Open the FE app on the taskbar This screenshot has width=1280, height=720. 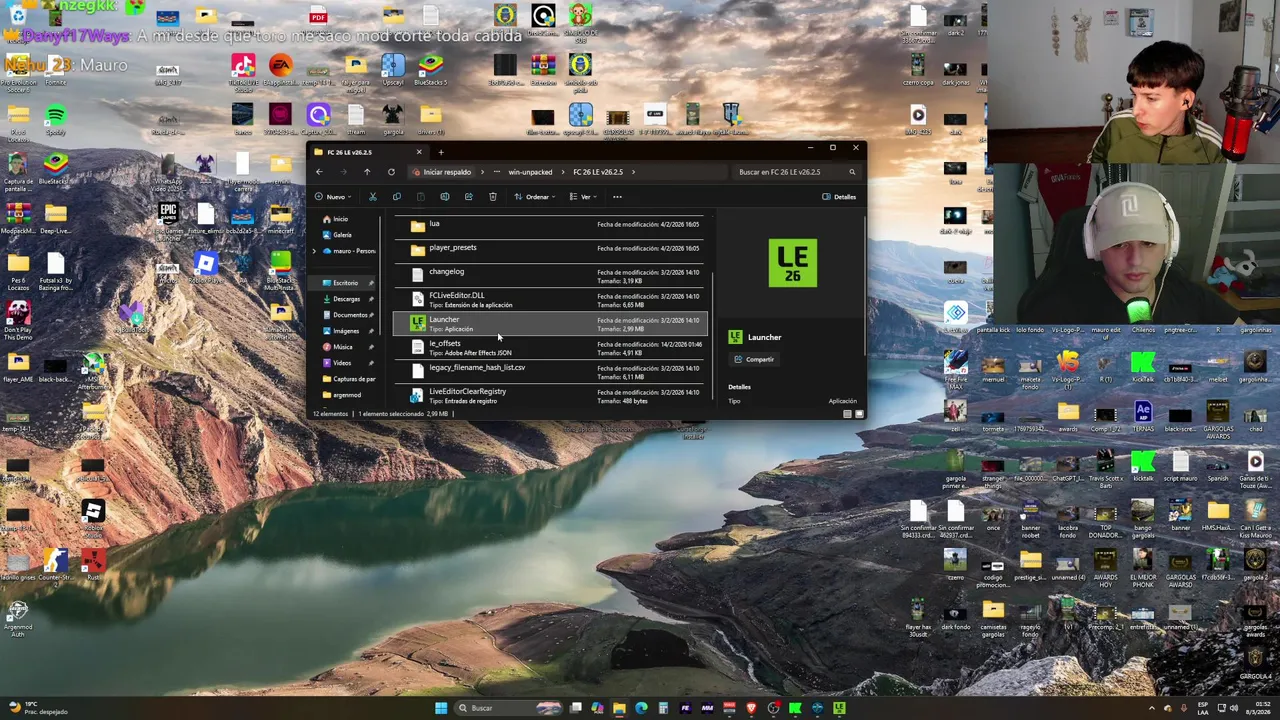pos(685,708)
